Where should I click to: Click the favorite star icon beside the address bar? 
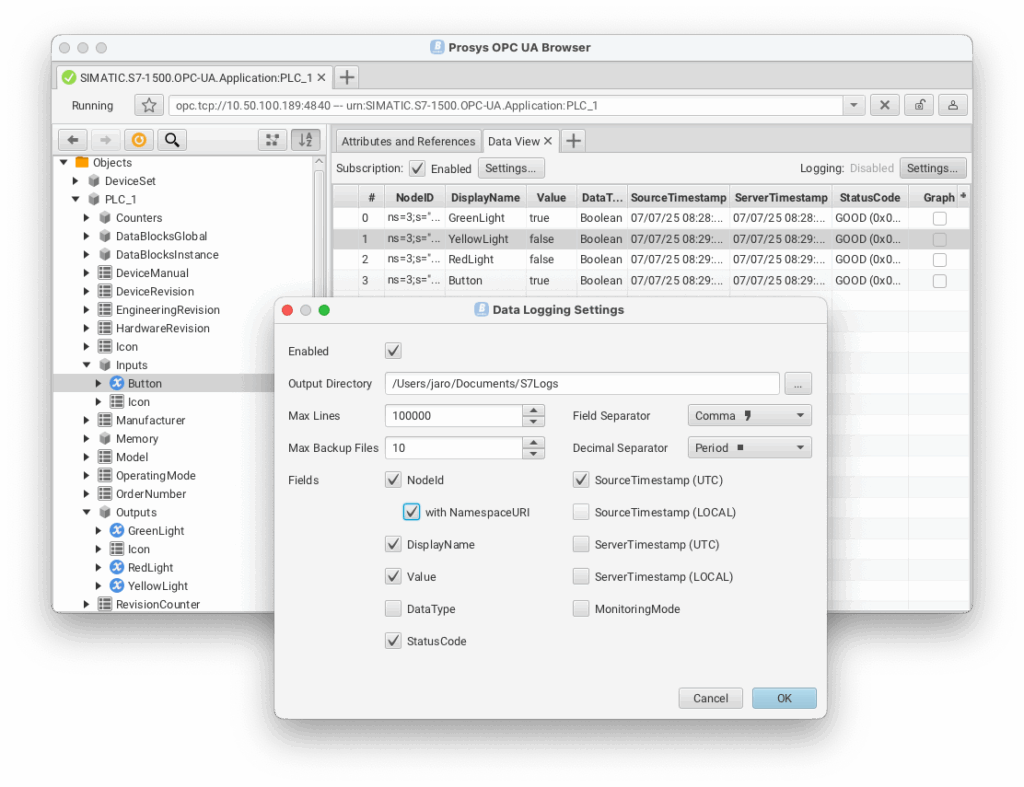pyautogui.click(x=149, y=106)
